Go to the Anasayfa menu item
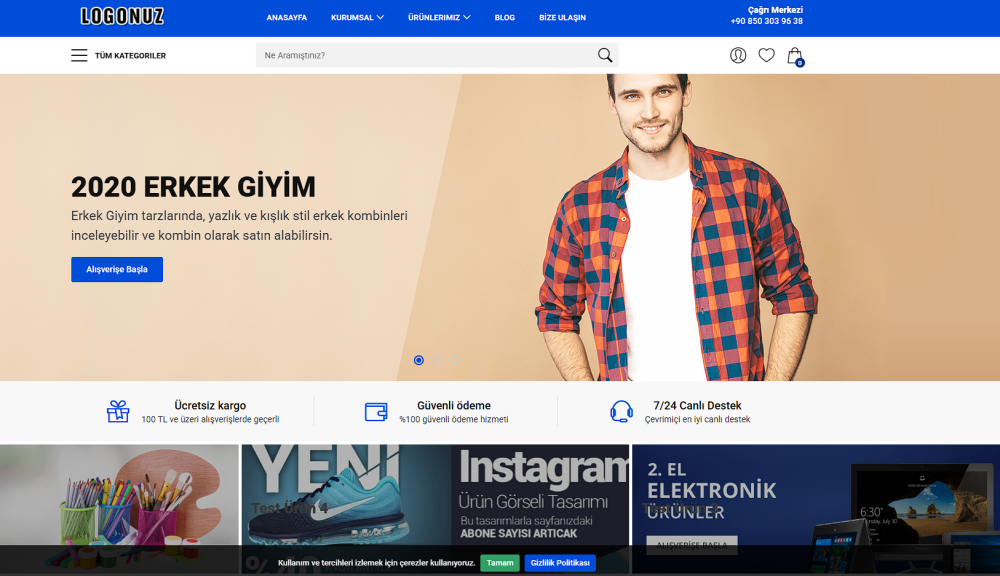Screen dimensions: 1000x576 click(x=286, y=18)
